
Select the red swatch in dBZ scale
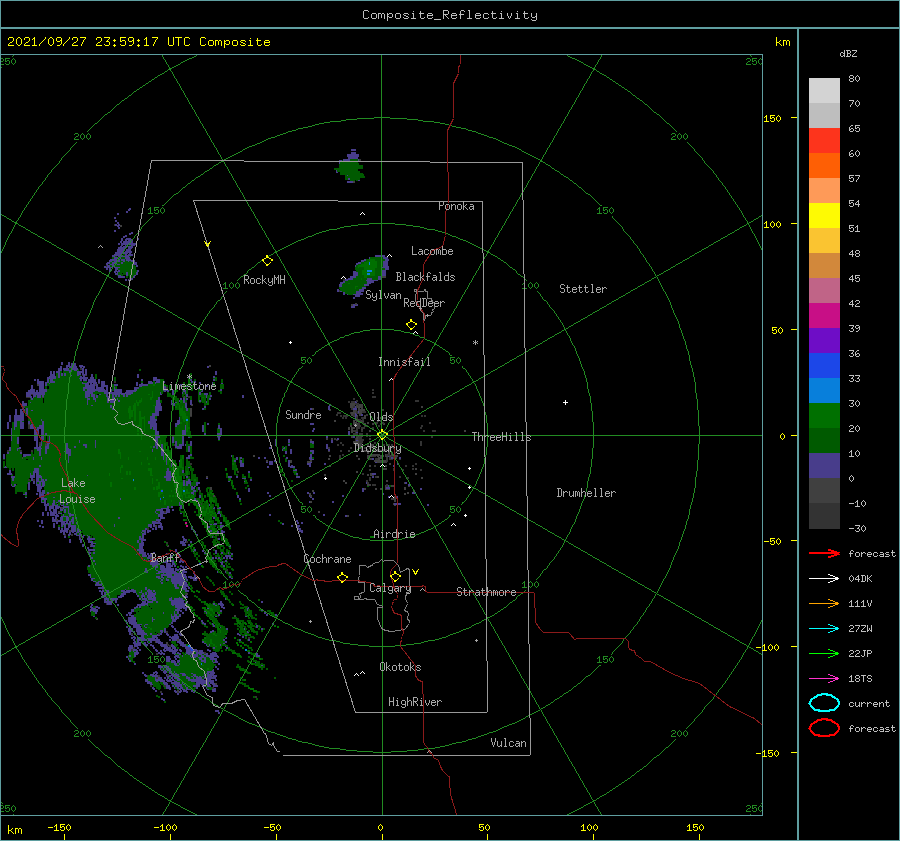point(824,140)
